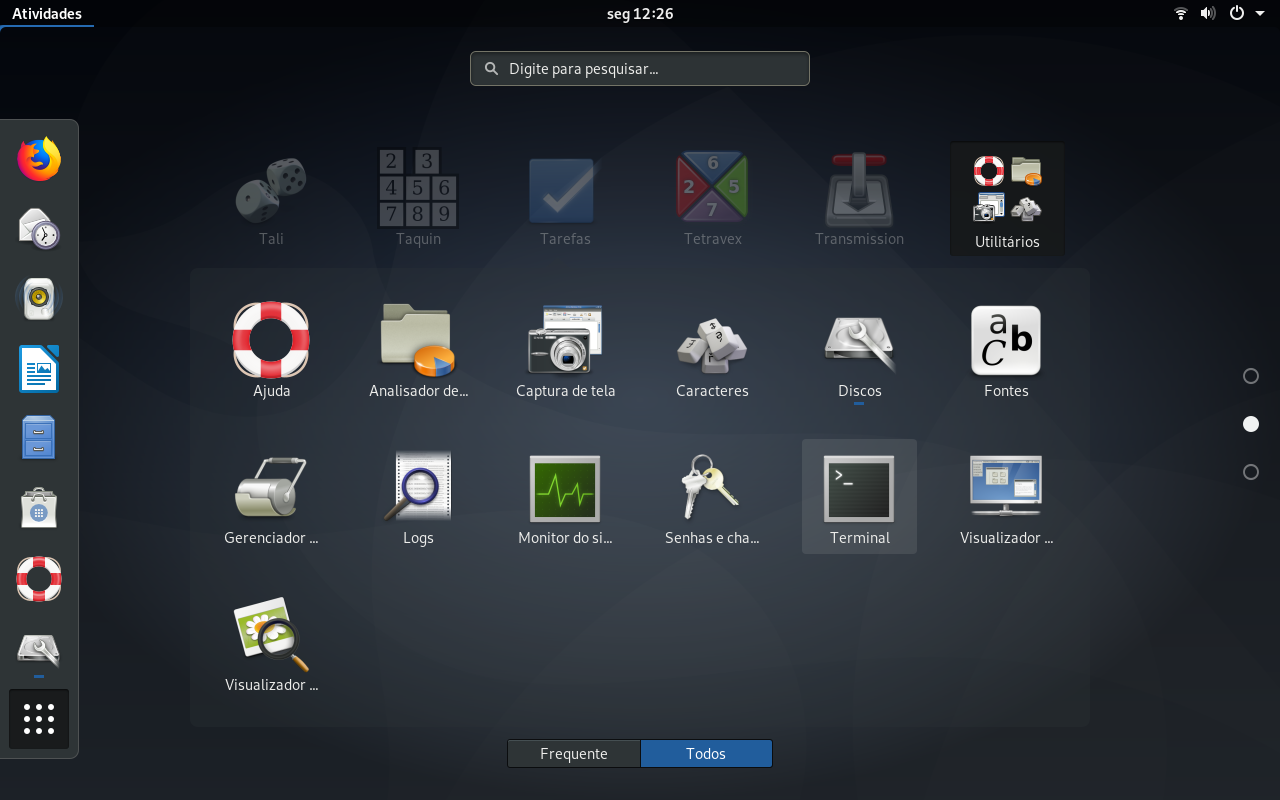Open Monitor do sistema

[565, 496]
